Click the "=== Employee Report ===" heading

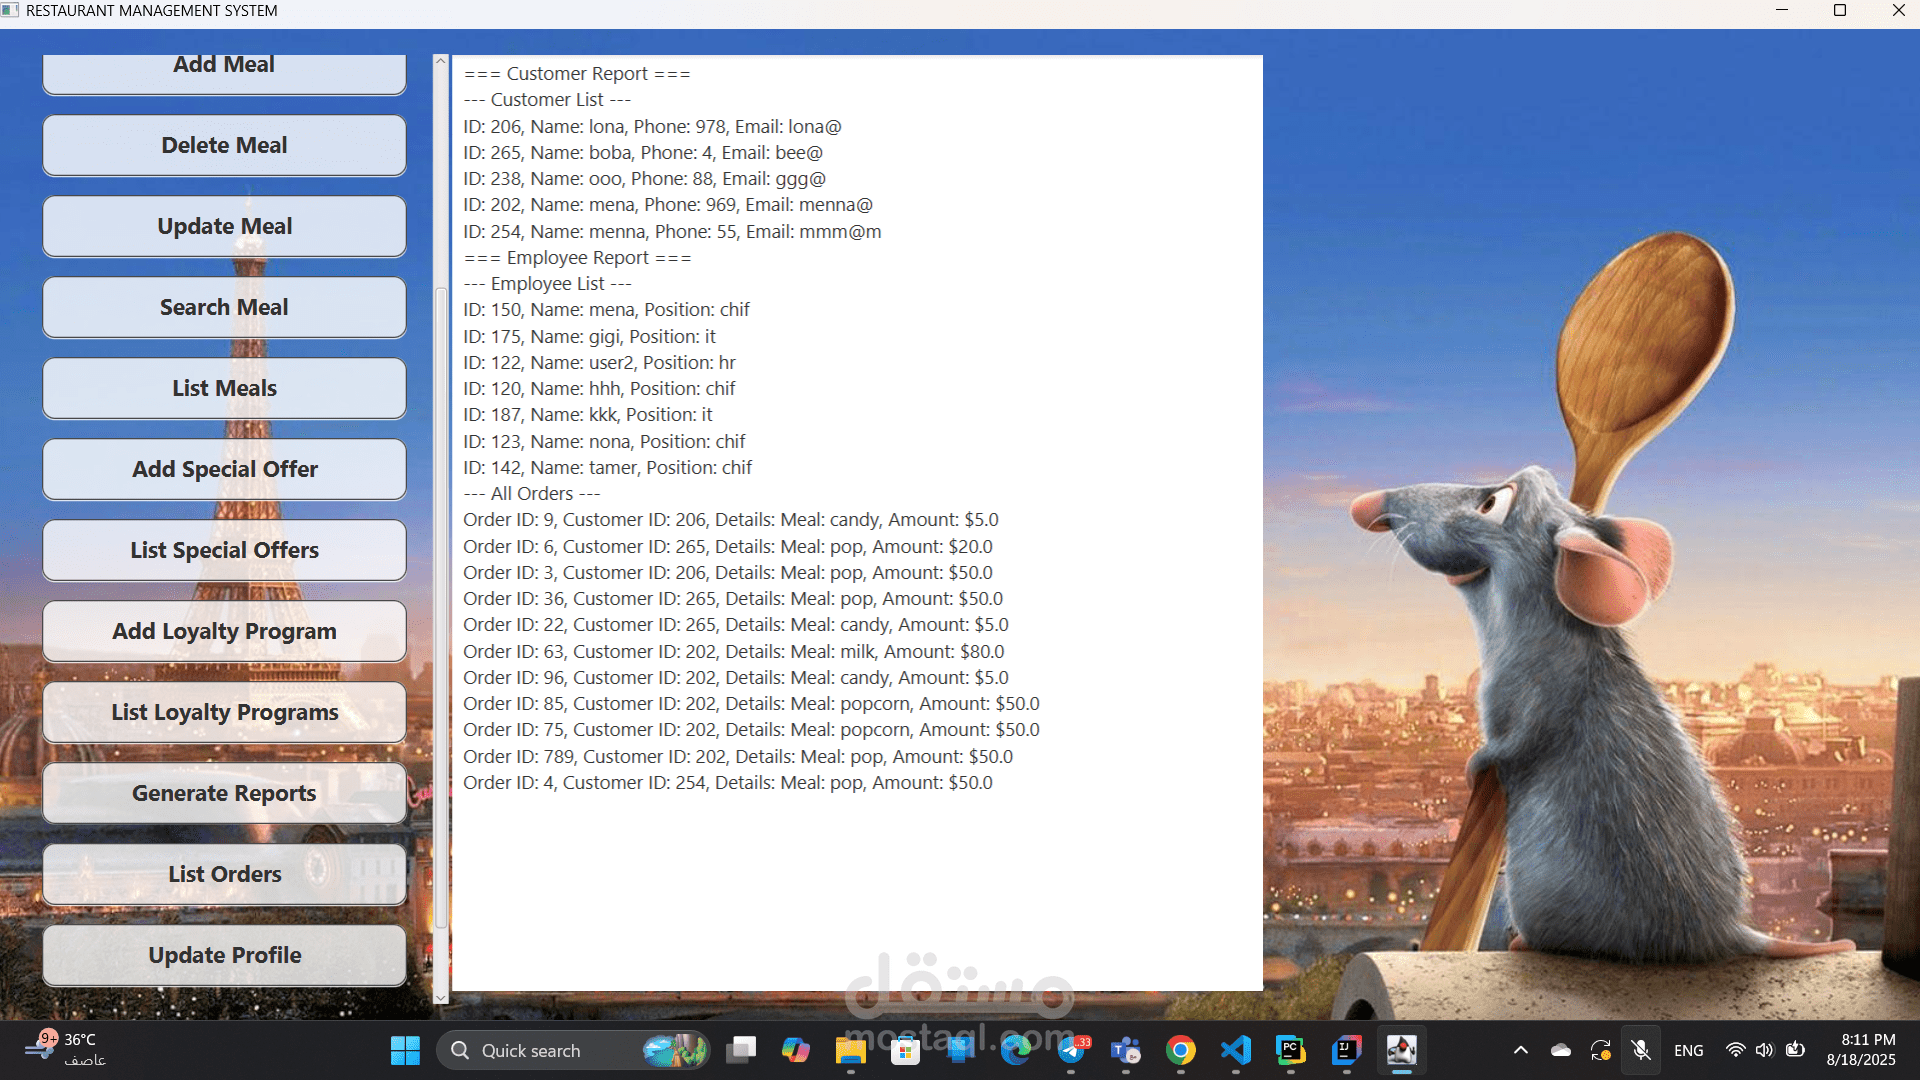click(577, 257)
